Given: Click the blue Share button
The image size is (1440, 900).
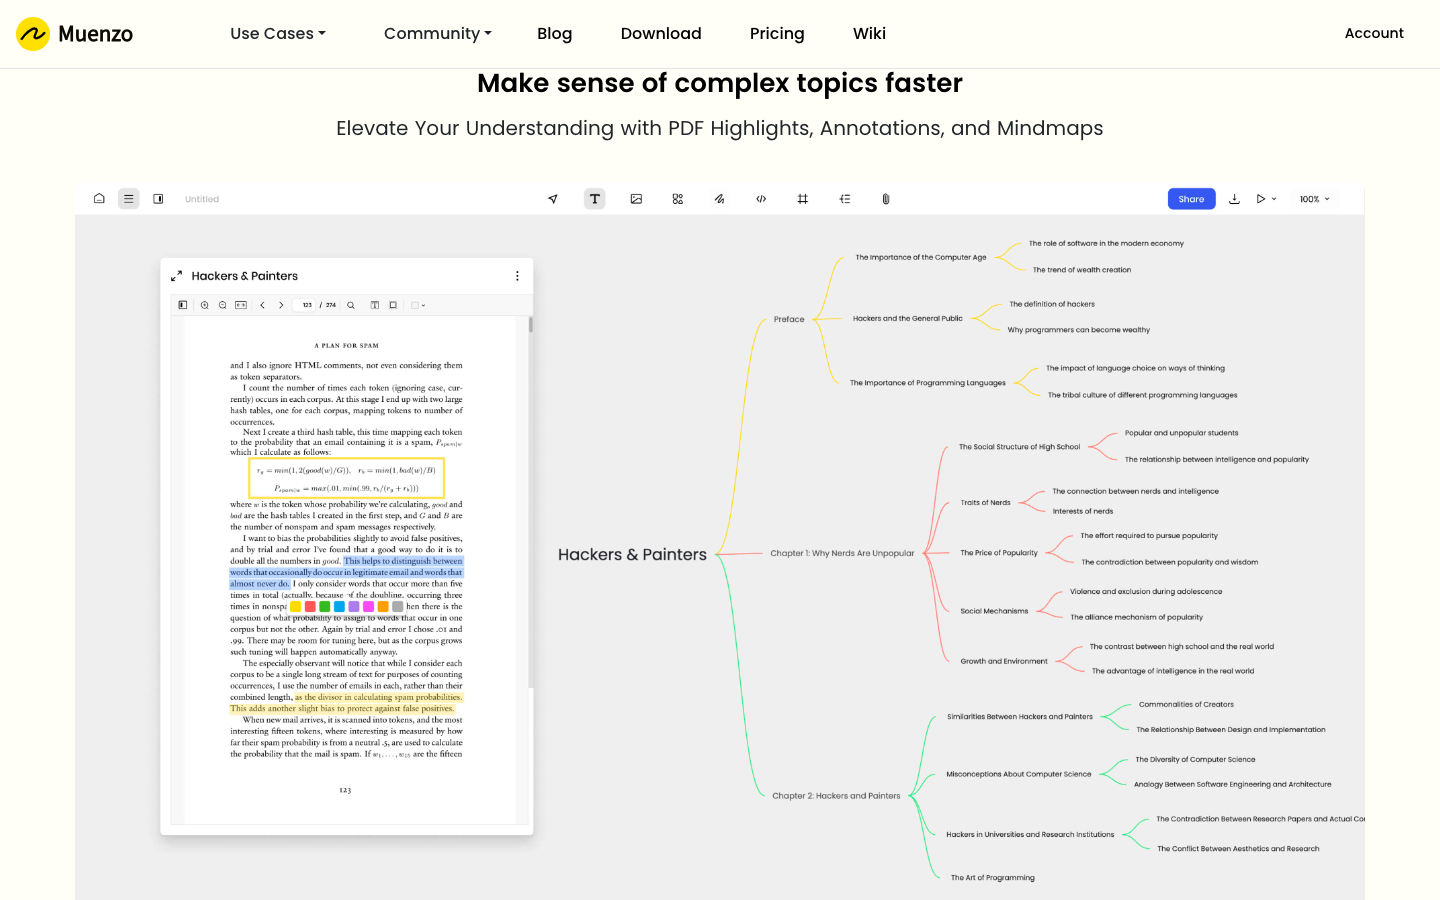Looking at the screenshot, I should pyautogui.click(x=1191, y=199).
